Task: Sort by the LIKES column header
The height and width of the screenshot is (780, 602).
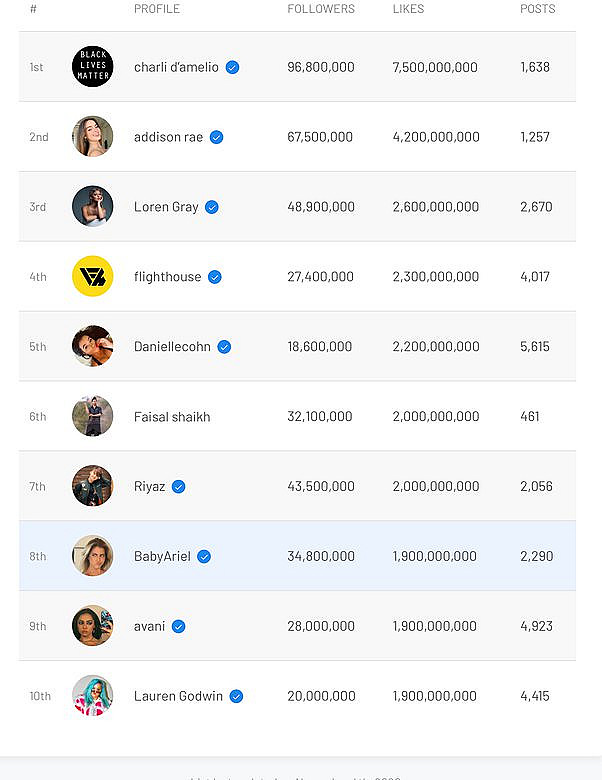Action: (408, 9)
